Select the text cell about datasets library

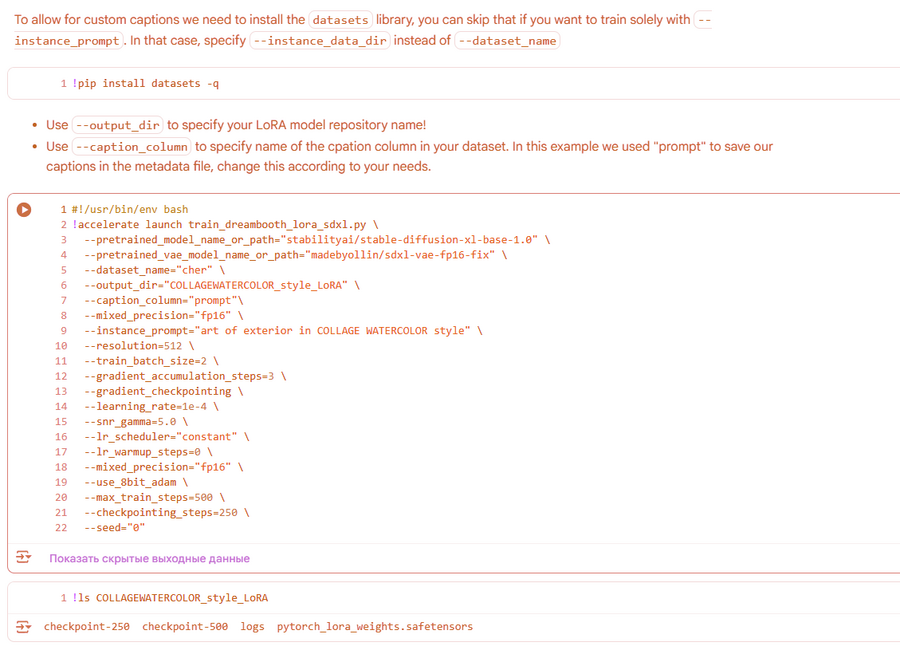pos(360,30)
